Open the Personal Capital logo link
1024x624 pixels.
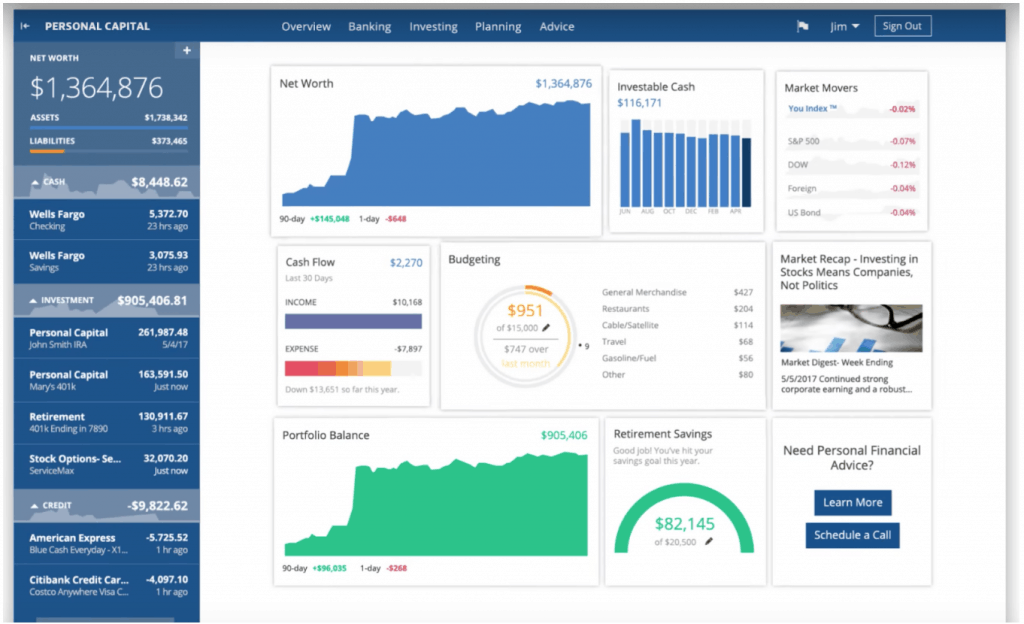(x=97, y=26)
